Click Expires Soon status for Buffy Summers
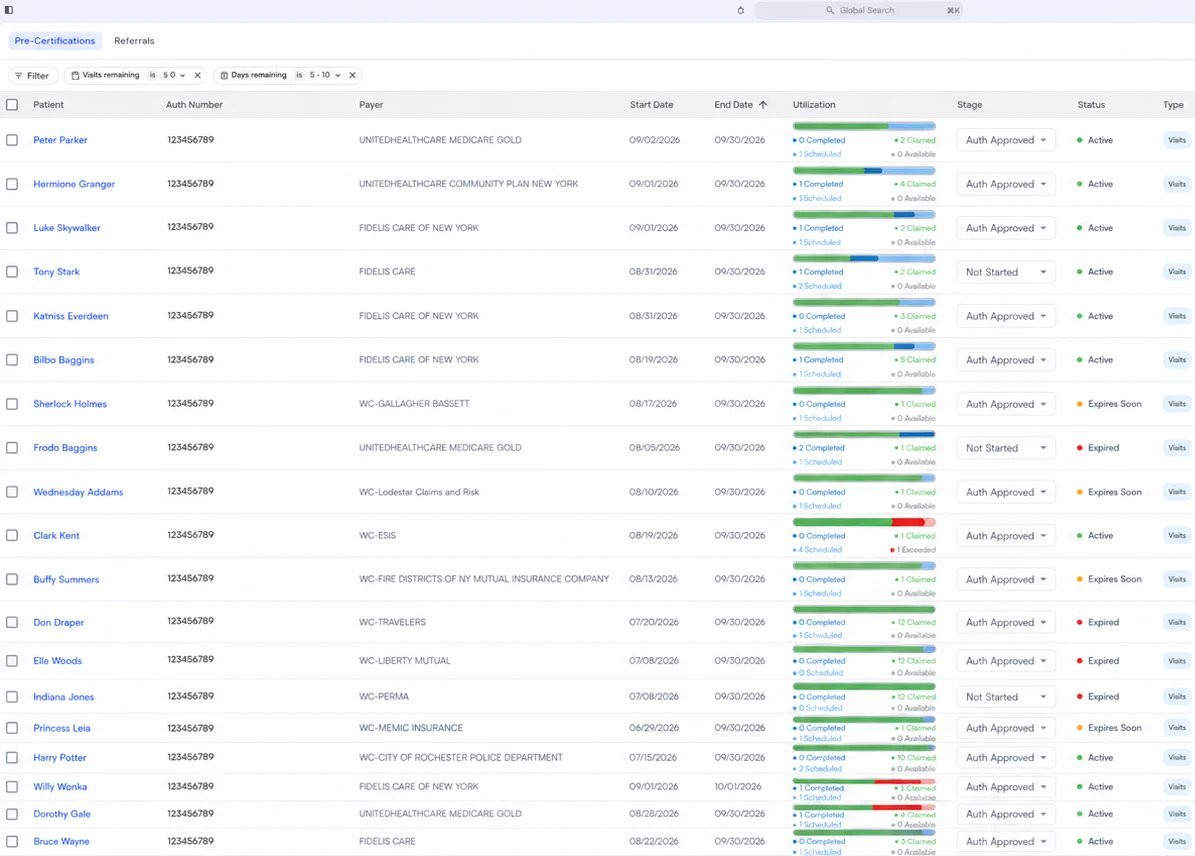This screenshot has width=1195, height=856. coord(1109,579)
